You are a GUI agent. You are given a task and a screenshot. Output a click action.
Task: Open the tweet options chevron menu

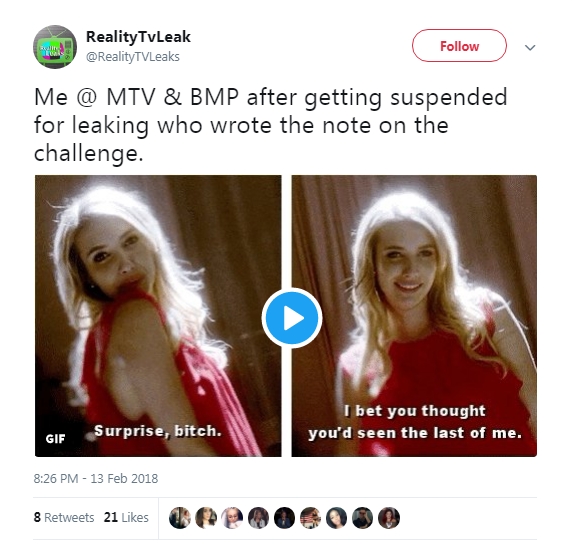click(x=530, y=47)
